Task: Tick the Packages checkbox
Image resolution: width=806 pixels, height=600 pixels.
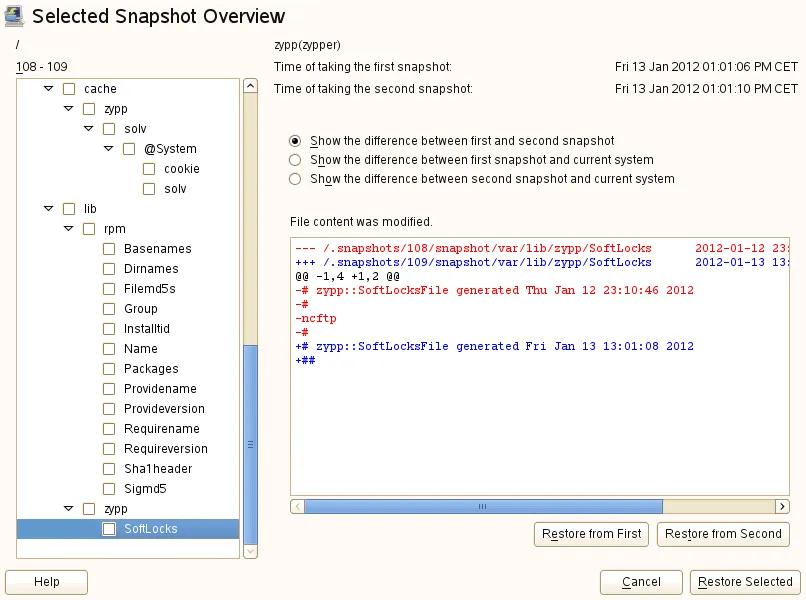Action: [x=108, y=368]
